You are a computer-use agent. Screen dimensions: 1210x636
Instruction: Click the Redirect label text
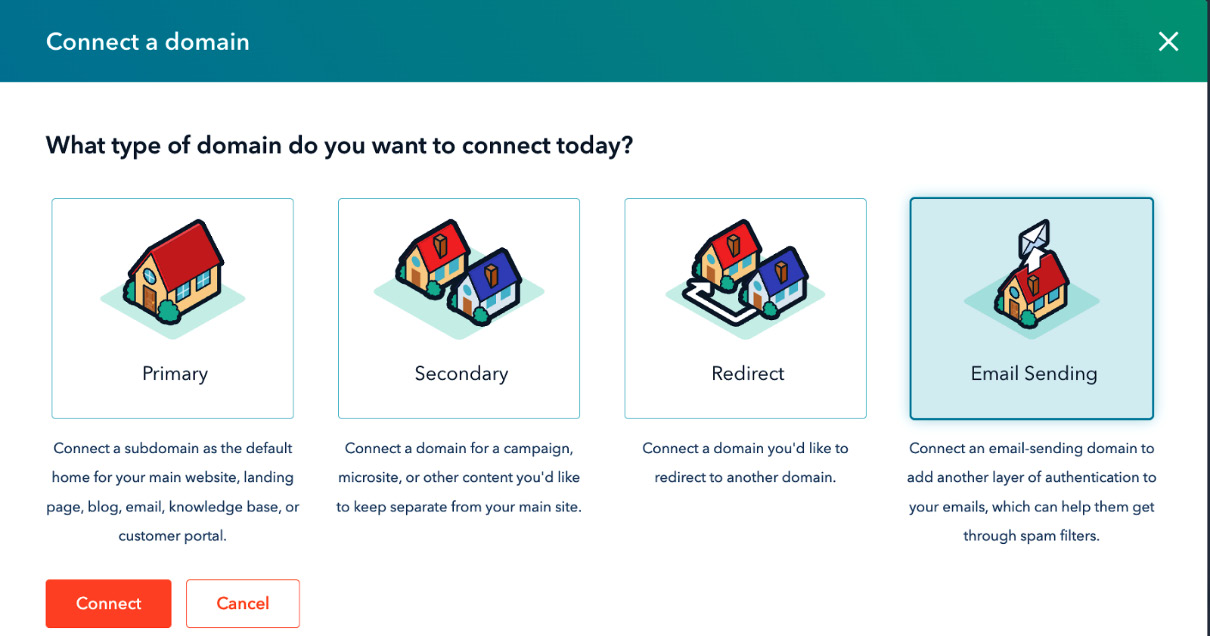pos(748,374)
